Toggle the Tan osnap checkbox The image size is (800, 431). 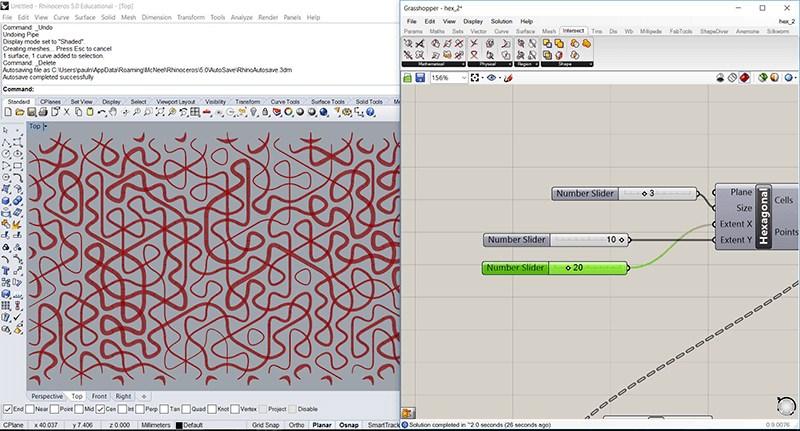164,409
